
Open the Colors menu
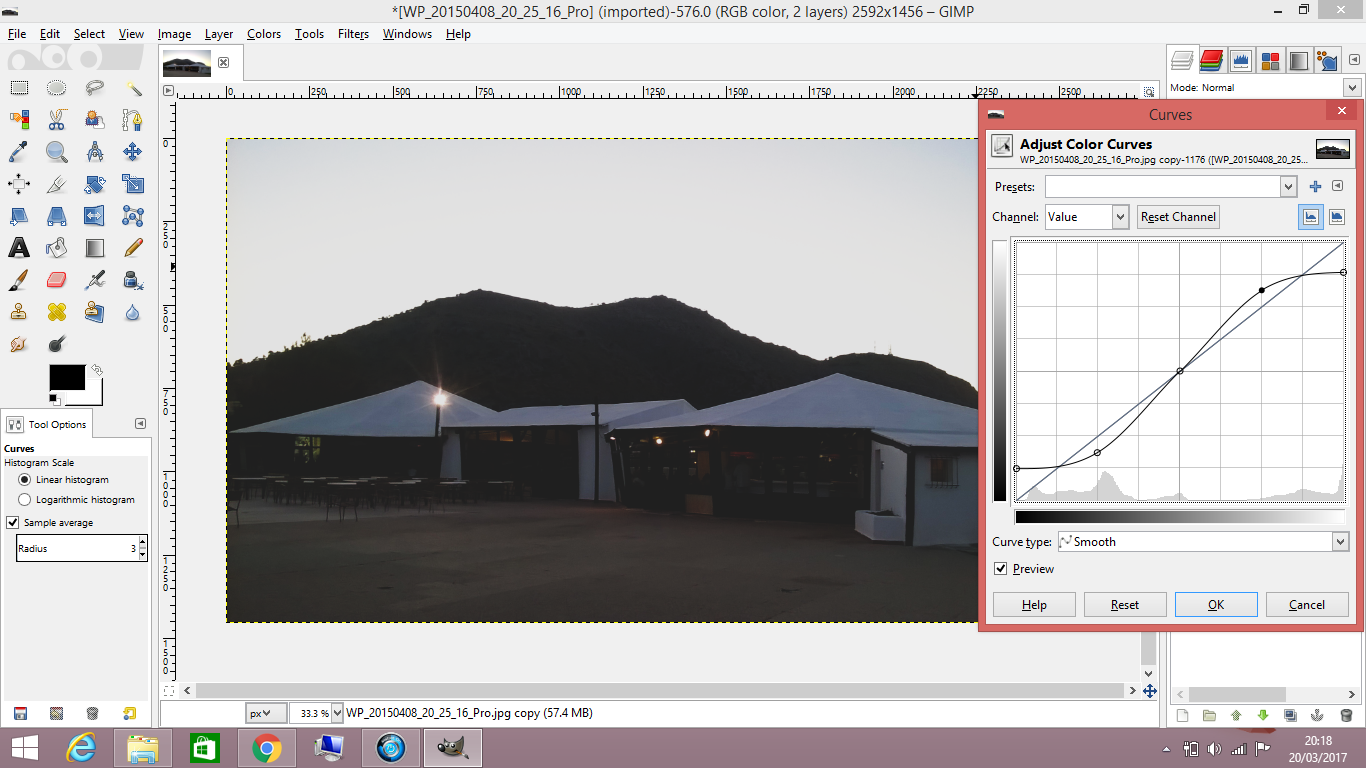263,33
